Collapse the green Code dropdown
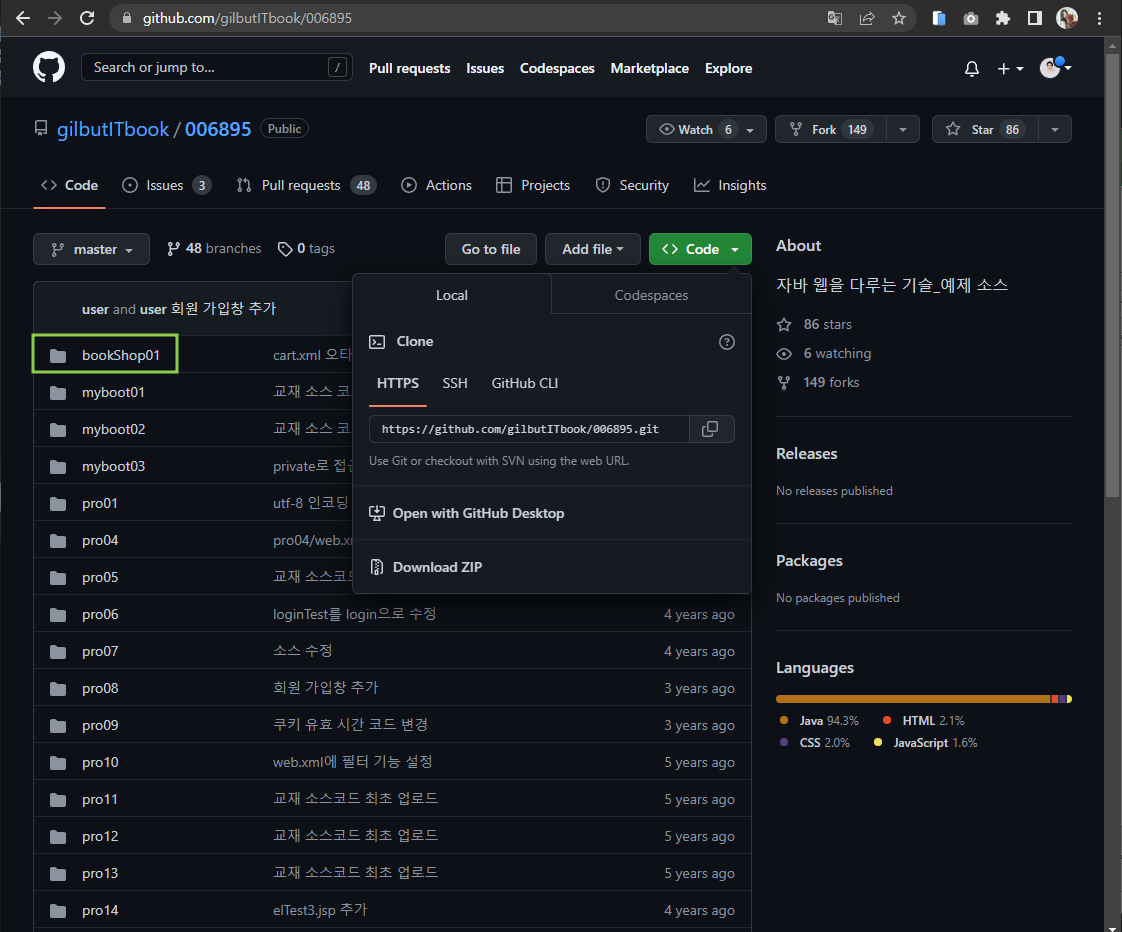 [700, 249]
